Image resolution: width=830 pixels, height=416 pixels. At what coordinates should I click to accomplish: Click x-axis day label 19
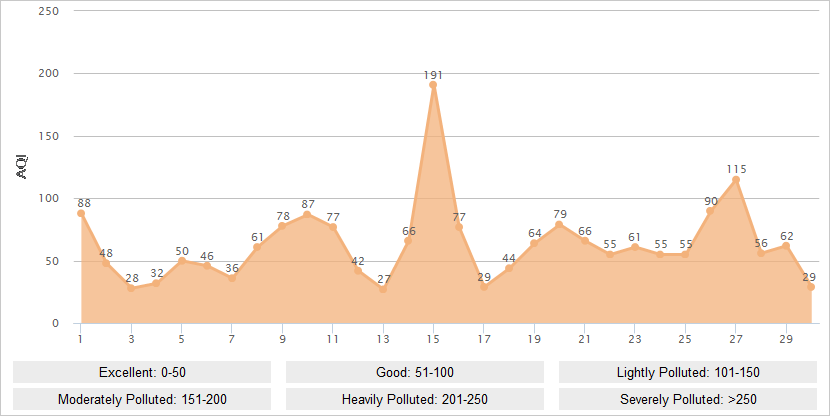pos(534,339)
